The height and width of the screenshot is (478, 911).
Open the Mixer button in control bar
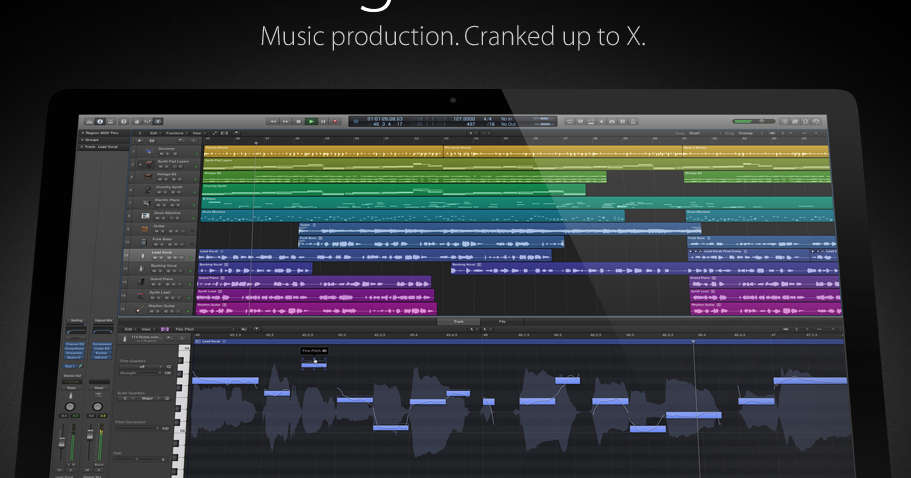(148, 121)
